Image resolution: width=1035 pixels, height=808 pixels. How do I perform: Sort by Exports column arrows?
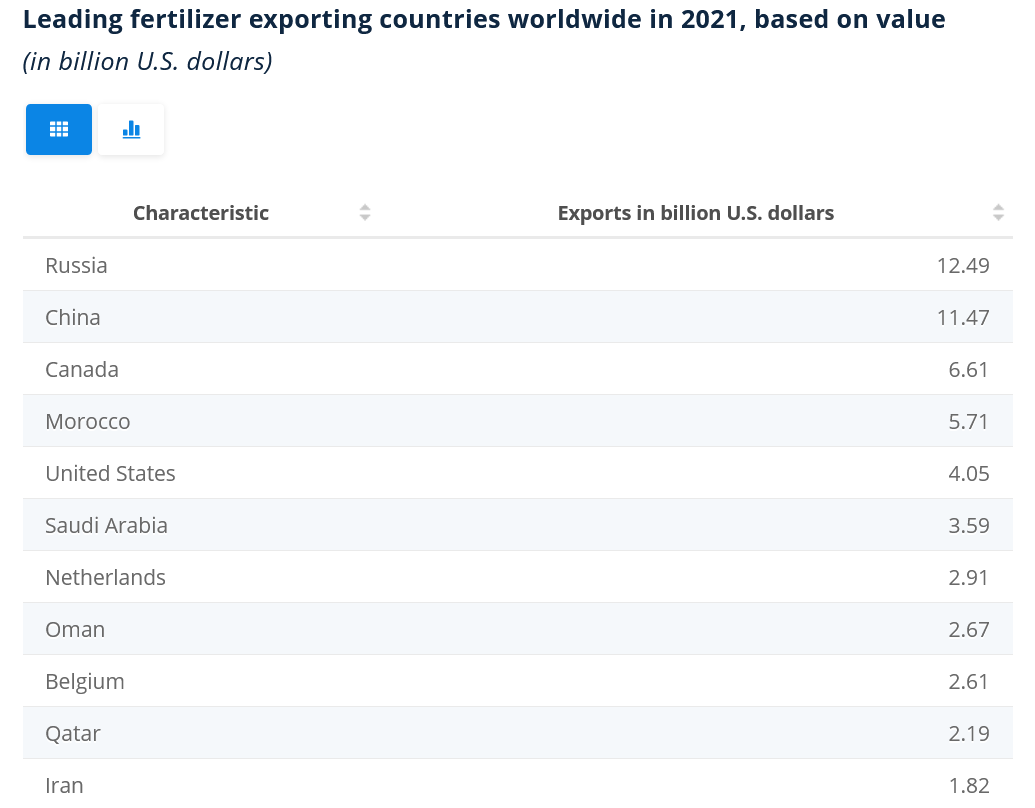click(x=998, y=212)
